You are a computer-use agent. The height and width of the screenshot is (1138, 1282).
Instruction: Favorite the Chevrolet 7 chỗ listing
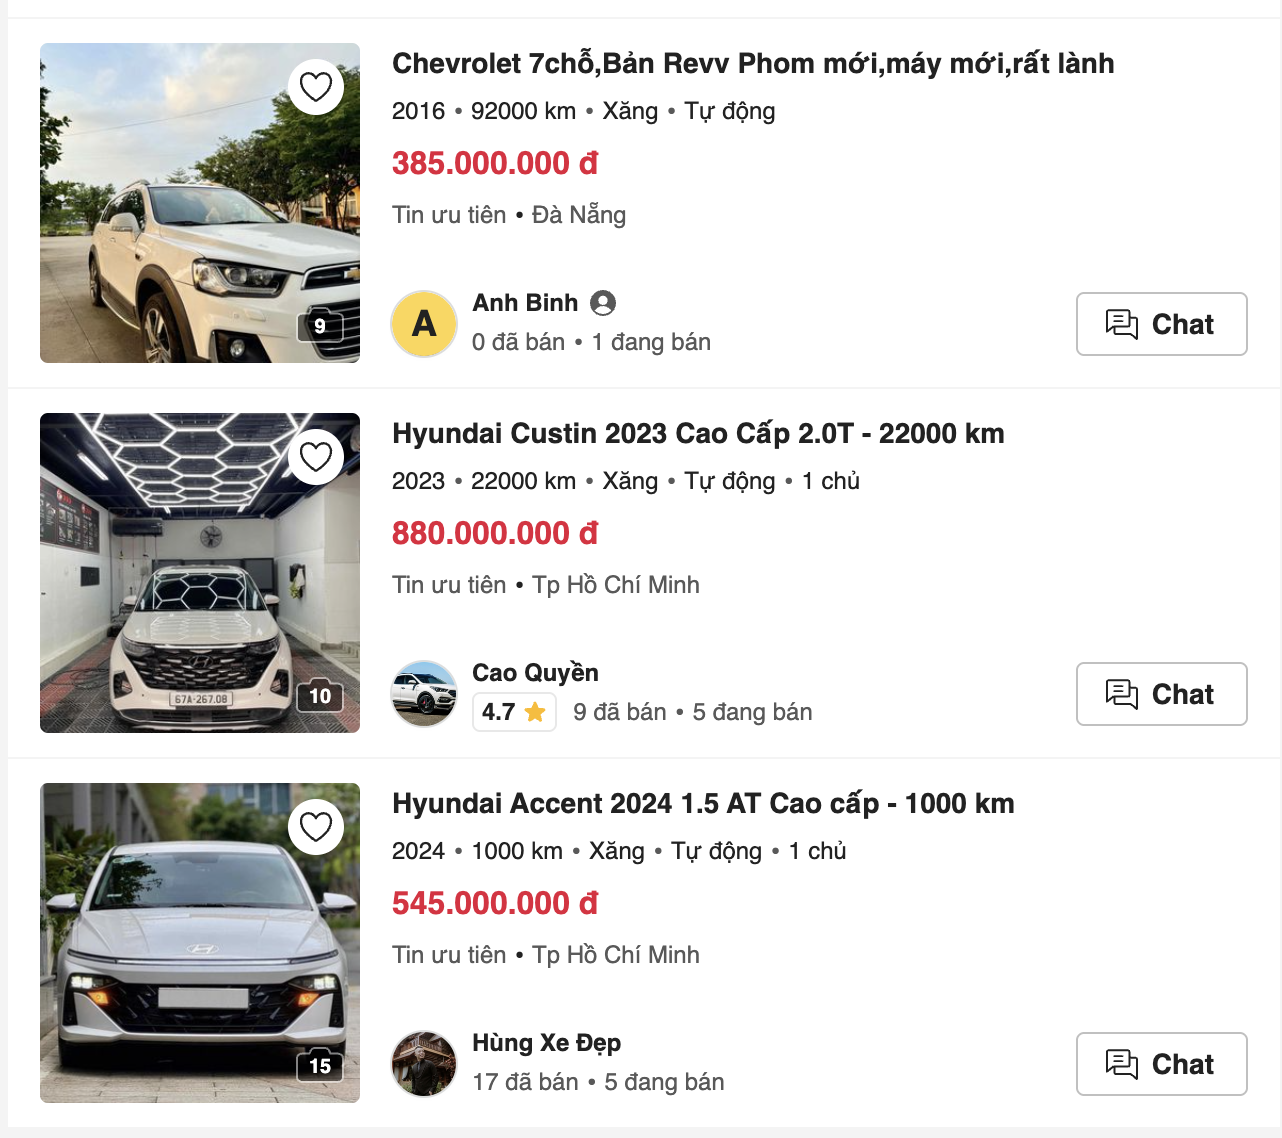tap(316, 88)
